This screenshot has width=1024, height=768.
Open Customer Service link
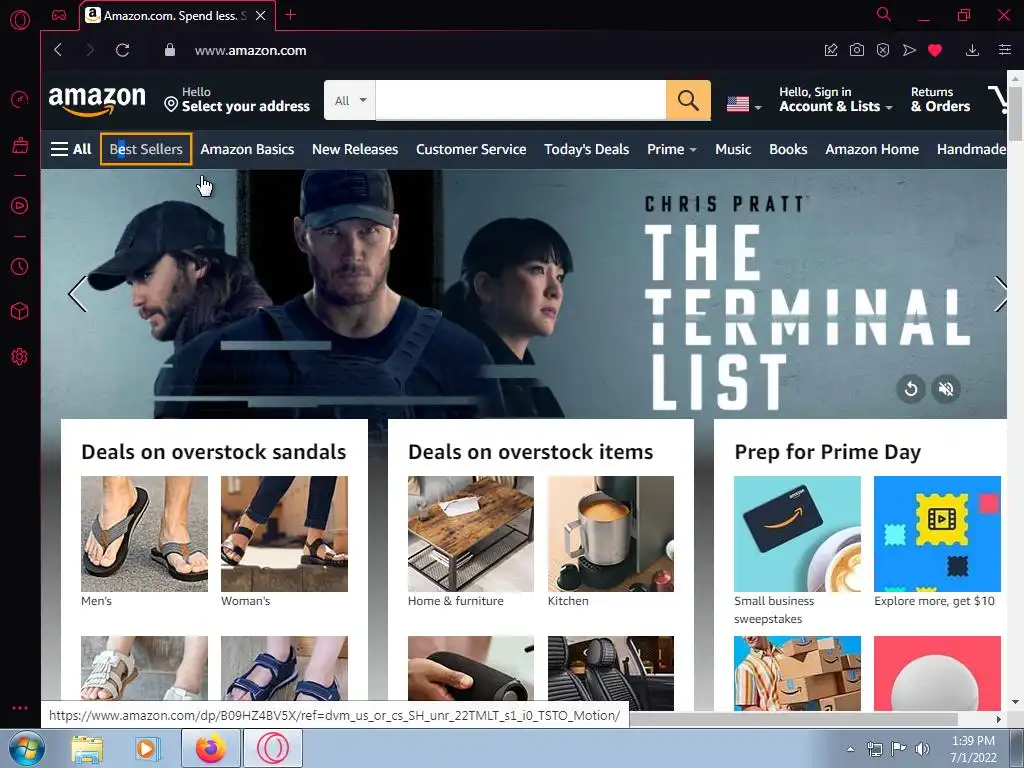pyautogui.click(x=471, y=150)
